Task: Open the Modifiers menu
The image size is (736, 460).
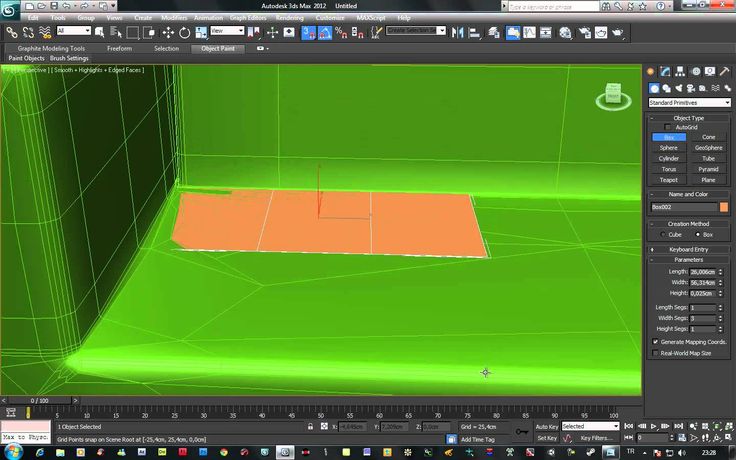Action: pos(174,17)
